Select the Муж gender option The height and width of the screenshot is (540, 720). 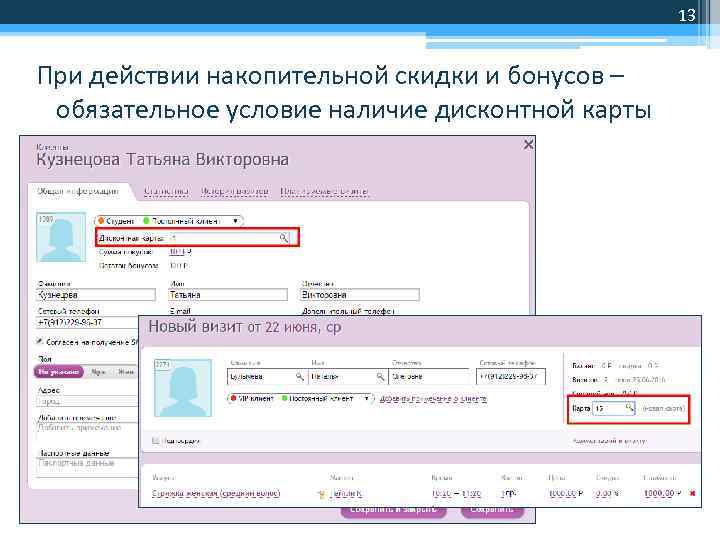click(x=98, y=372)
